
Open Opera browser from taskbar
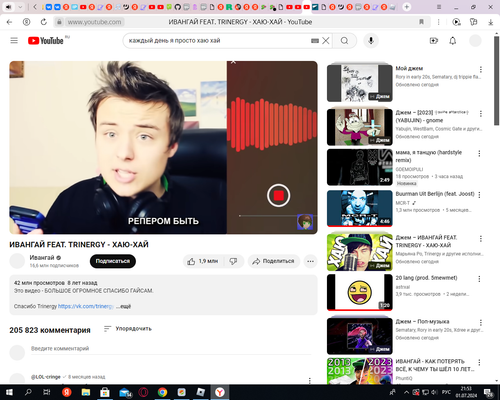pos(143,392)
